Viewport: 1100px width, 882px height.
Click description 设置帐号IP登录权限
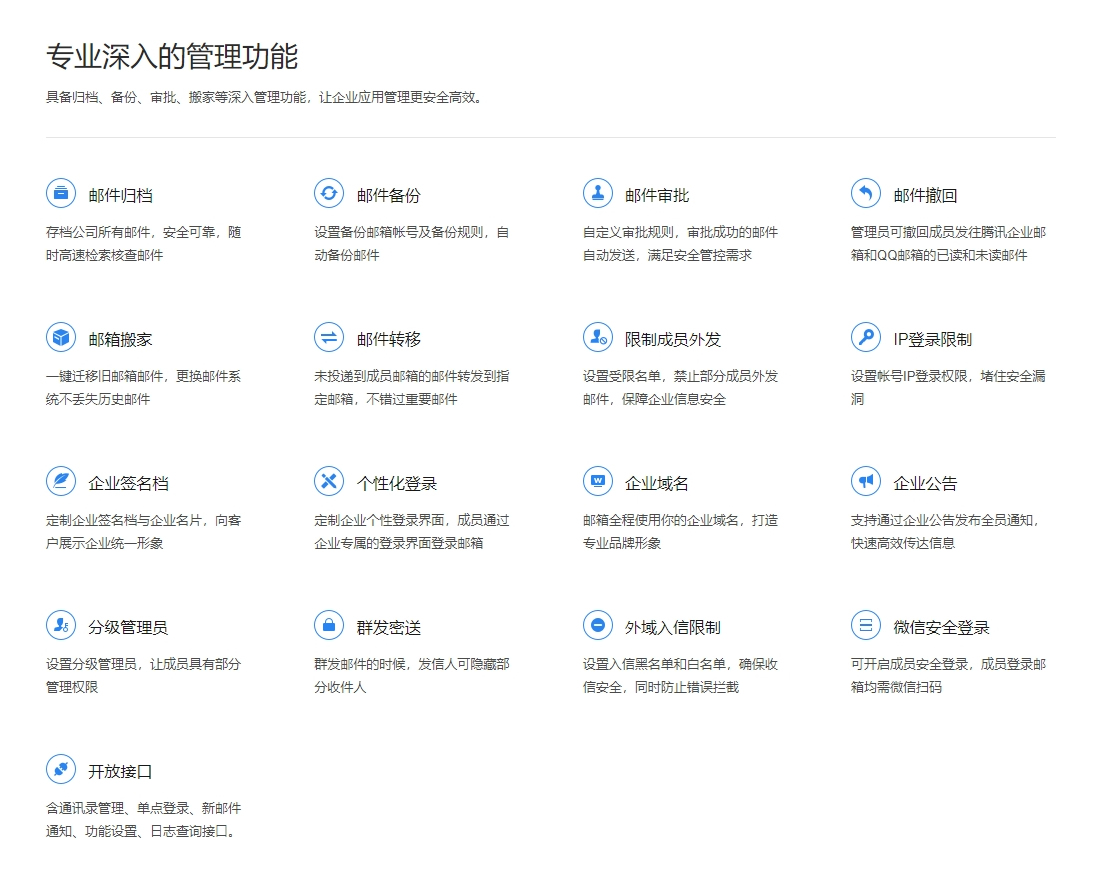click(948, 387)
